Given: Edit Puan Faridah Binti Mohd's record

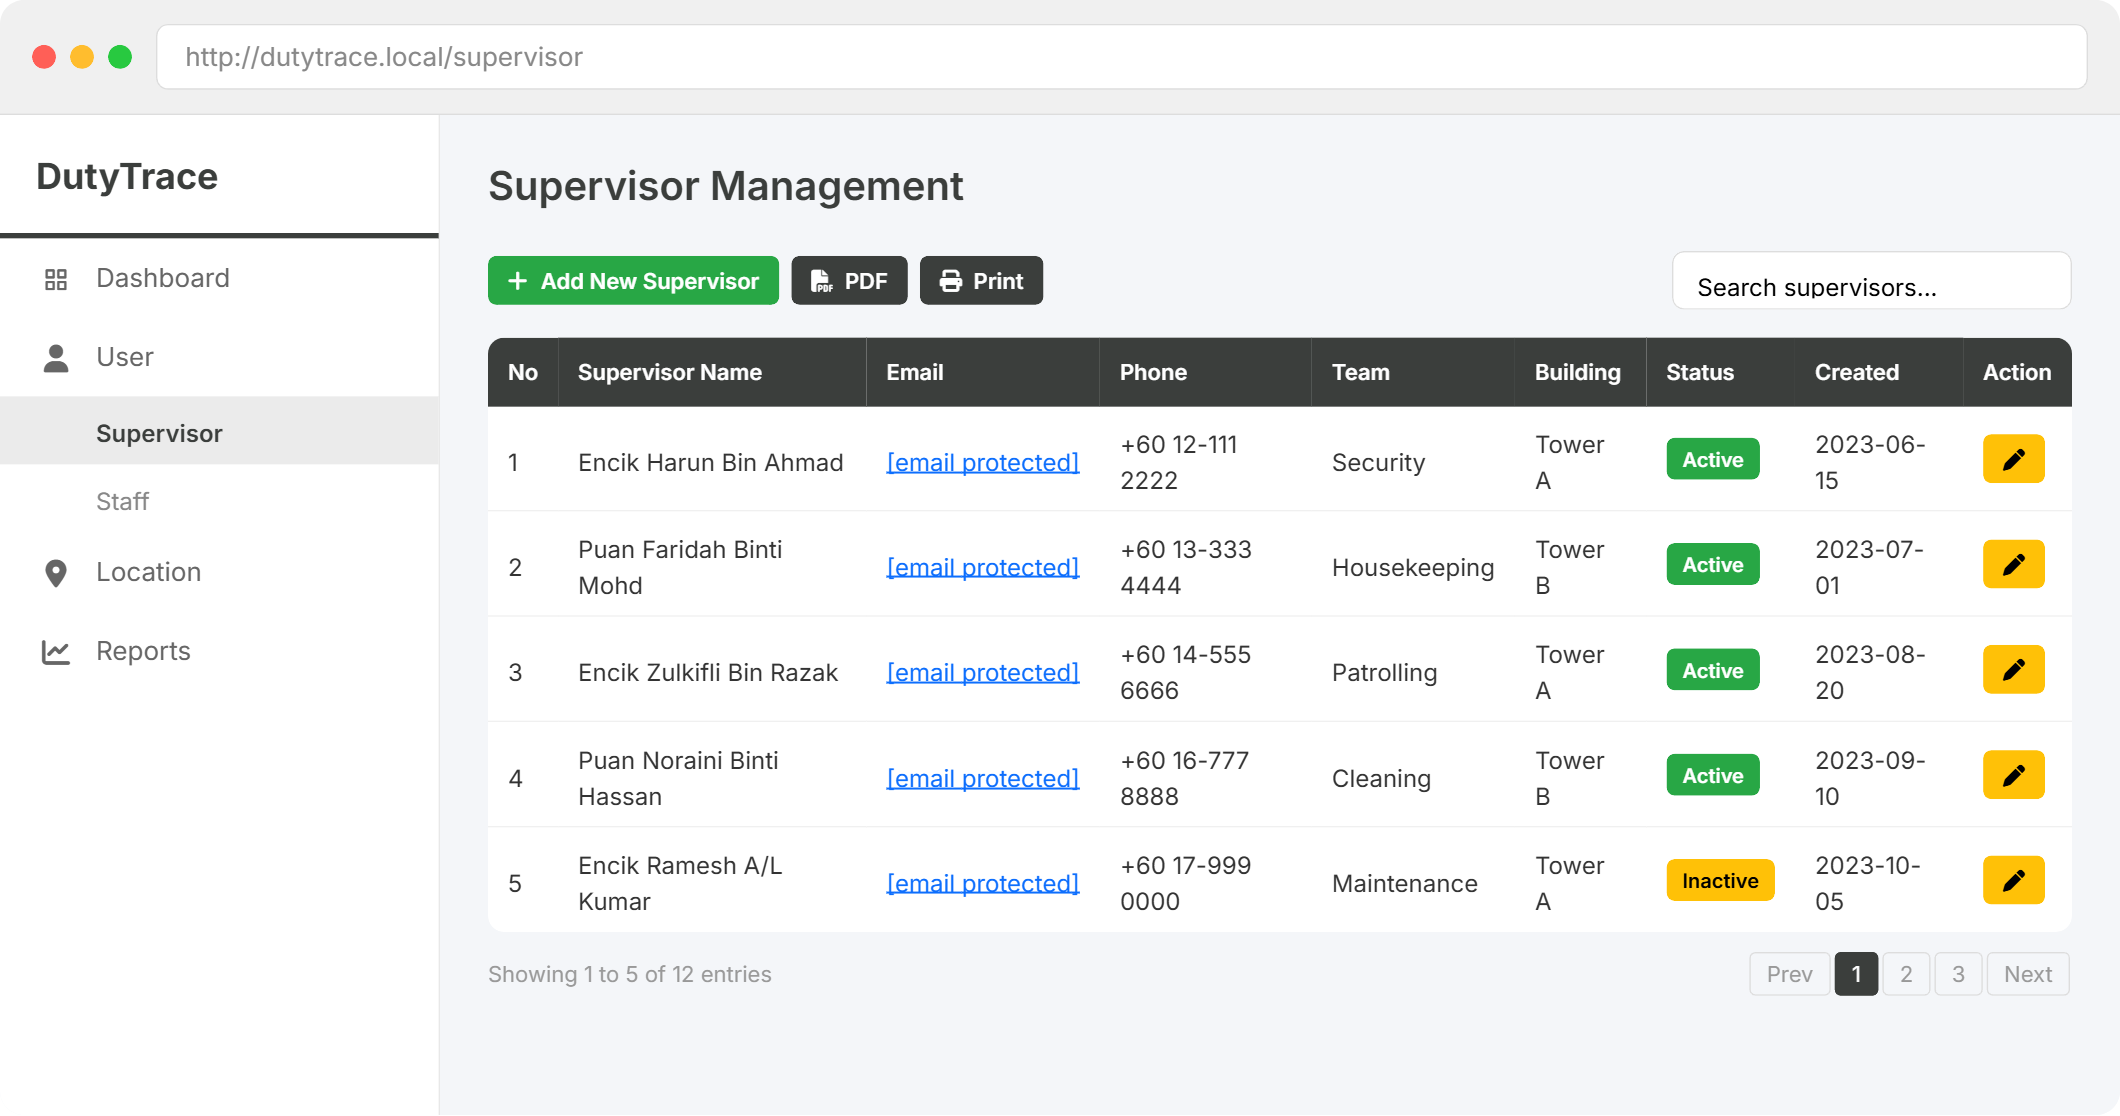Looking at the screenshot, I should 2013,565.
